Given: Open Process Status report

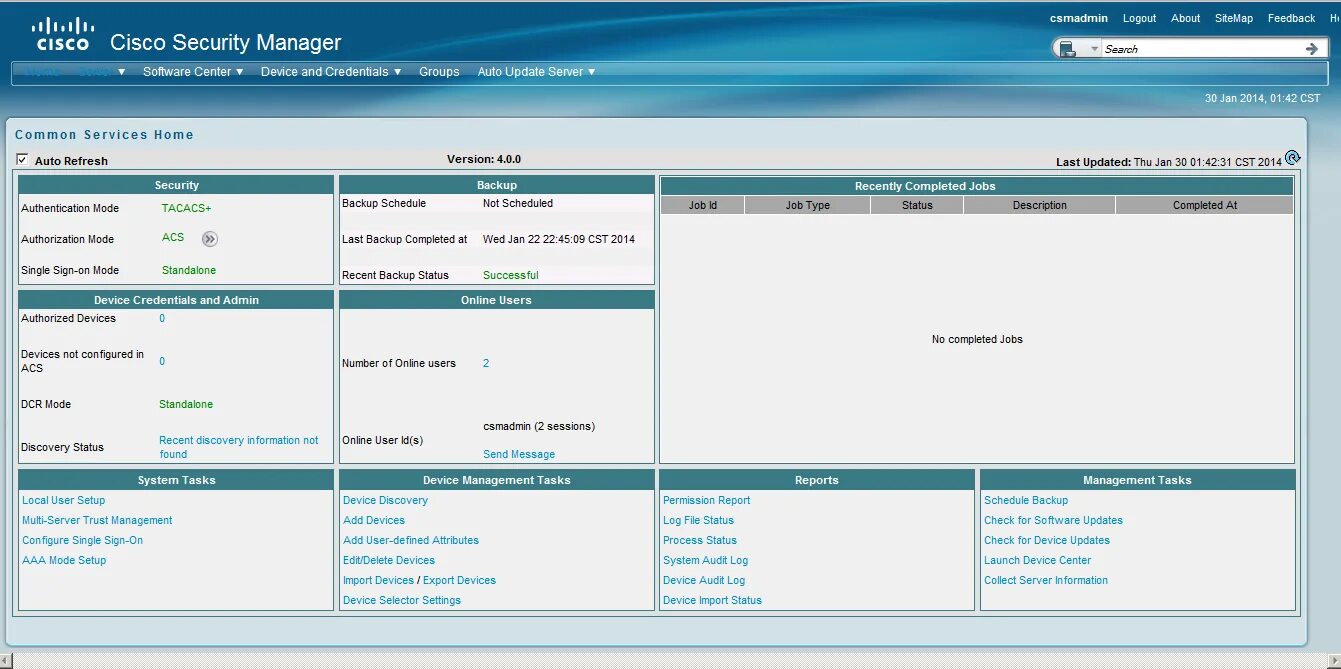Looking at the screenshot, I should (x=700, y=540).
